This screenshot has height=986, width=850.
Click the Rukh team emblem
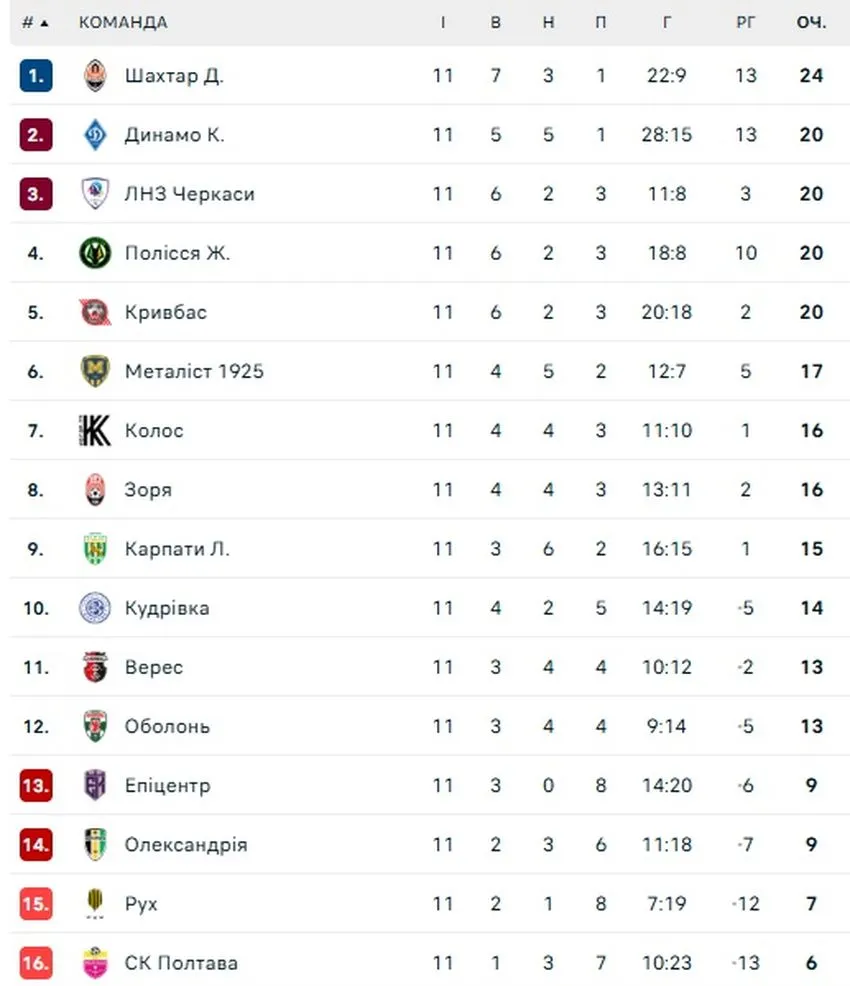[95, 904]
